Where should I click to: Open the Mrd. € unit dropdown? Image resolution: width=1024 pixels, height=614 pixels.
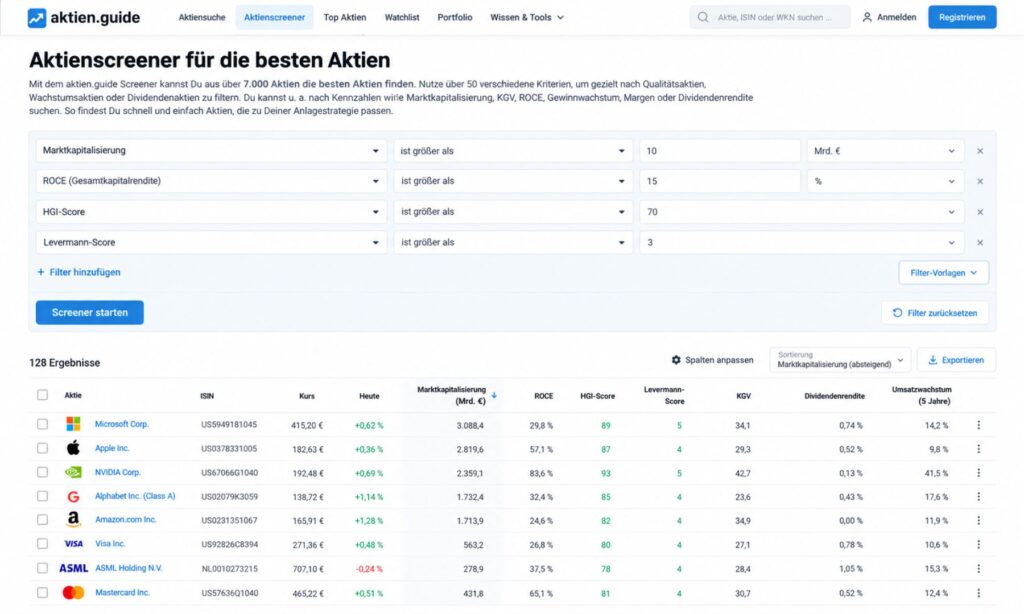pos(885,151)
